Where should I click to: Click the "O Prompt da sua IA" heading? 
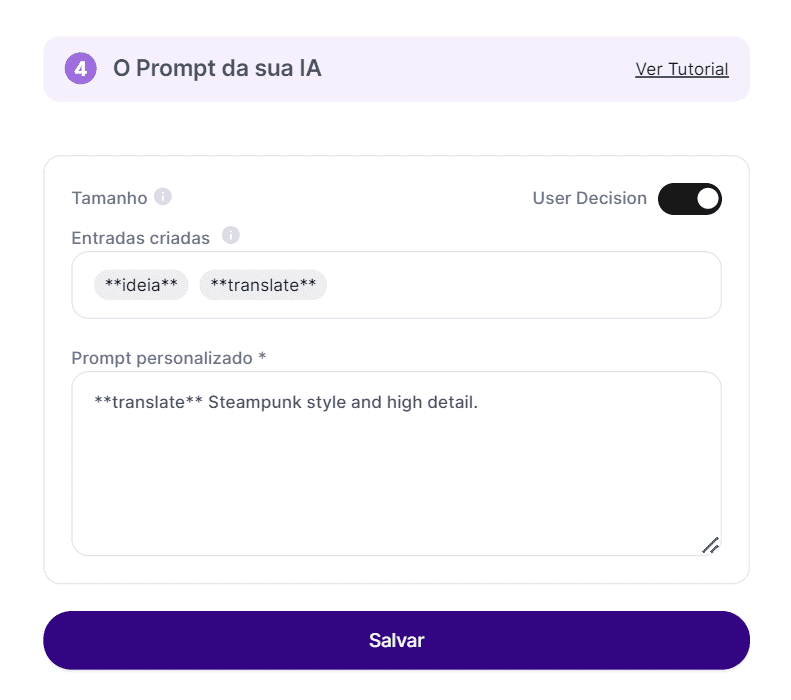pos(217,69)
